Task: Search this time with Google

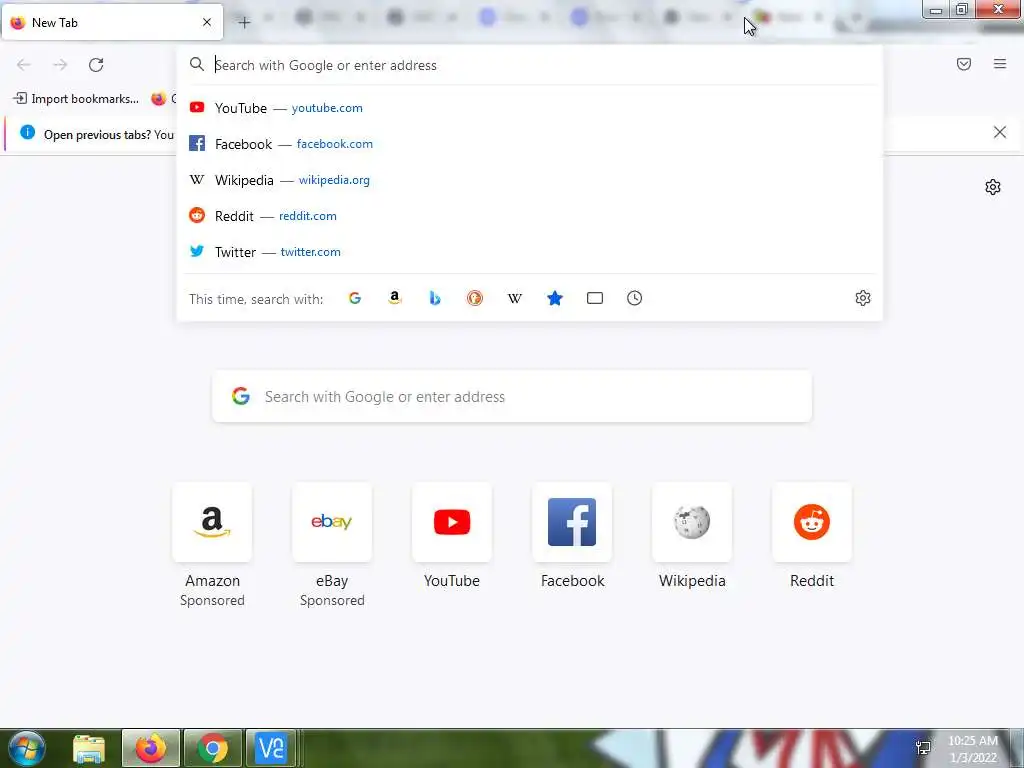Action: tap(355, 298)
